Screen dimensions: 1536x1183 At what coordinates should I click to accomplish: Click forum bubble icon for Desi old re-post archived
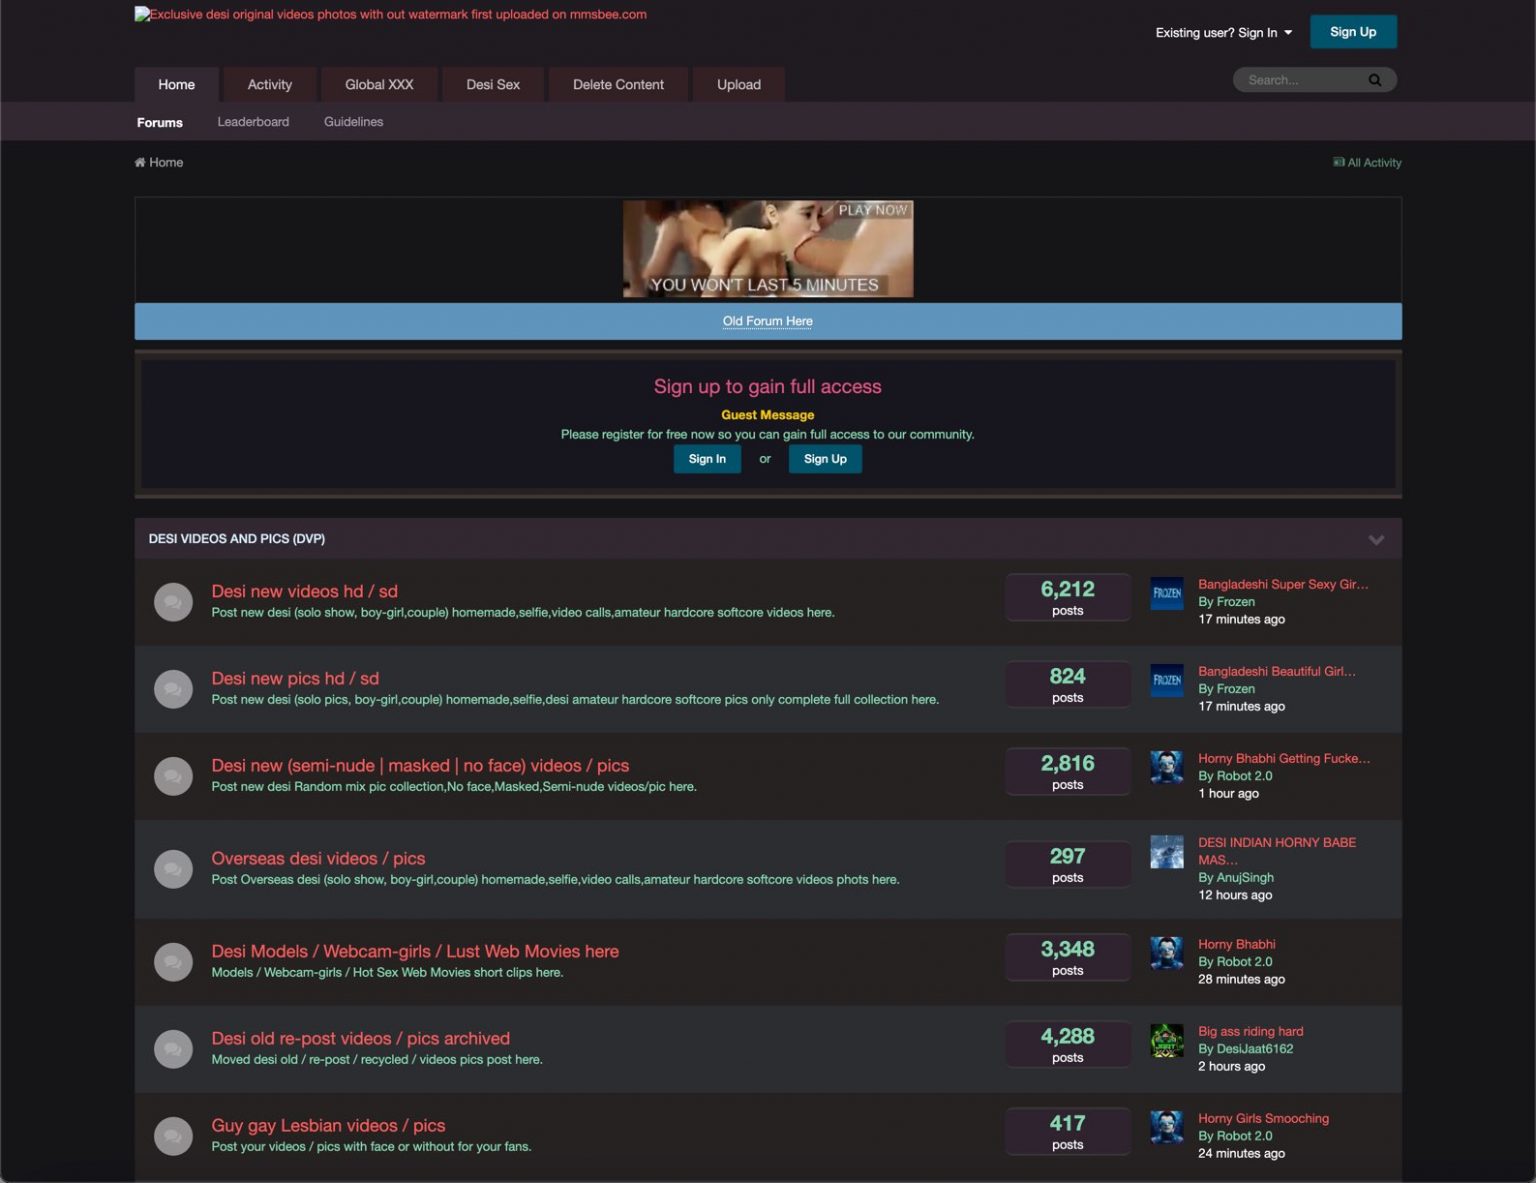coord(173,1049)
